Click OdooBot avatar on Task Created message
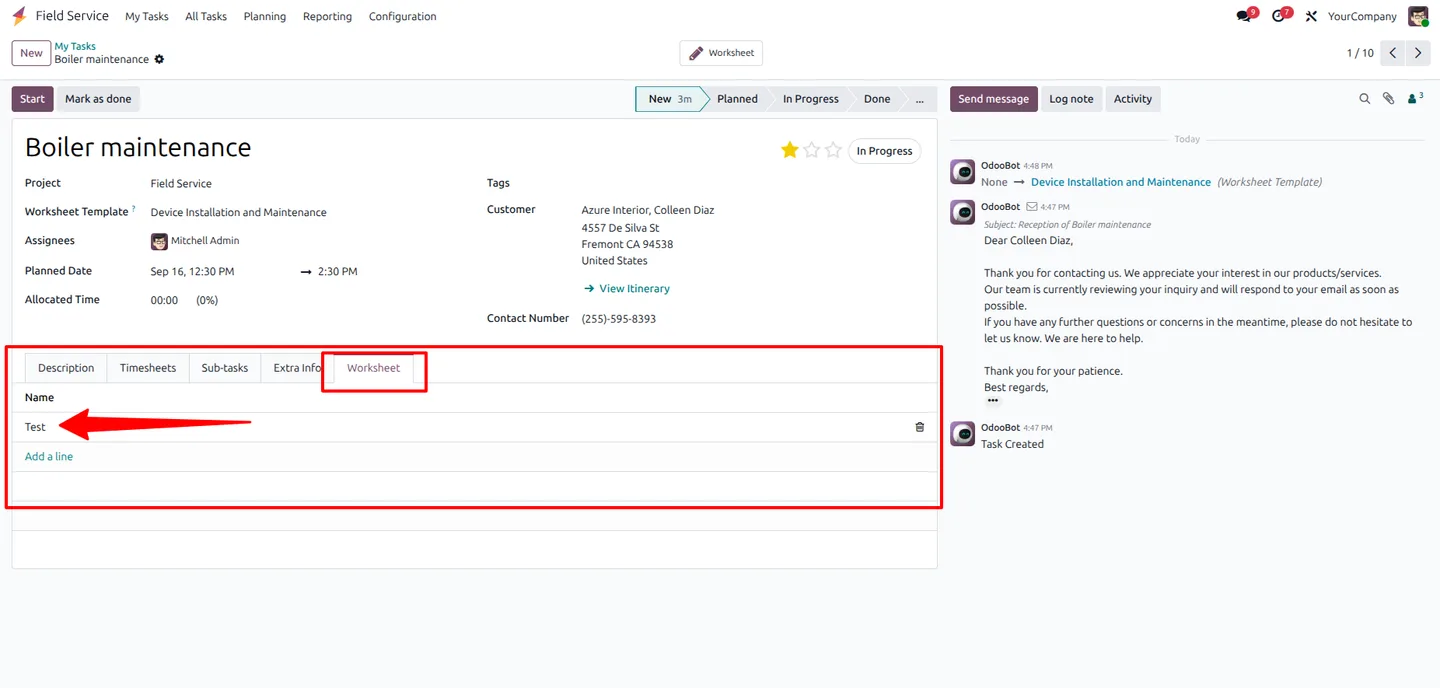Screen dimensions: 1440x688 (963, 434)
